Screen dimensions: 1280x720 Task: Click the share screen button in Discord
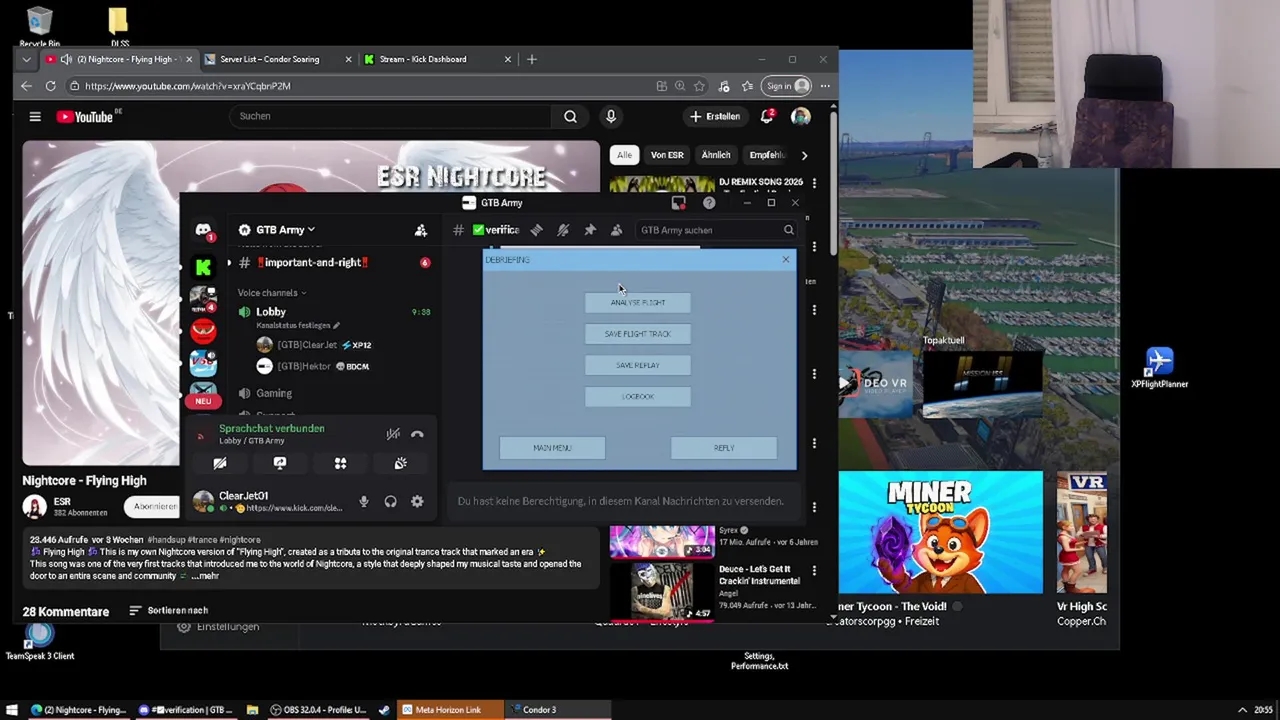click(x=280, y=464)
